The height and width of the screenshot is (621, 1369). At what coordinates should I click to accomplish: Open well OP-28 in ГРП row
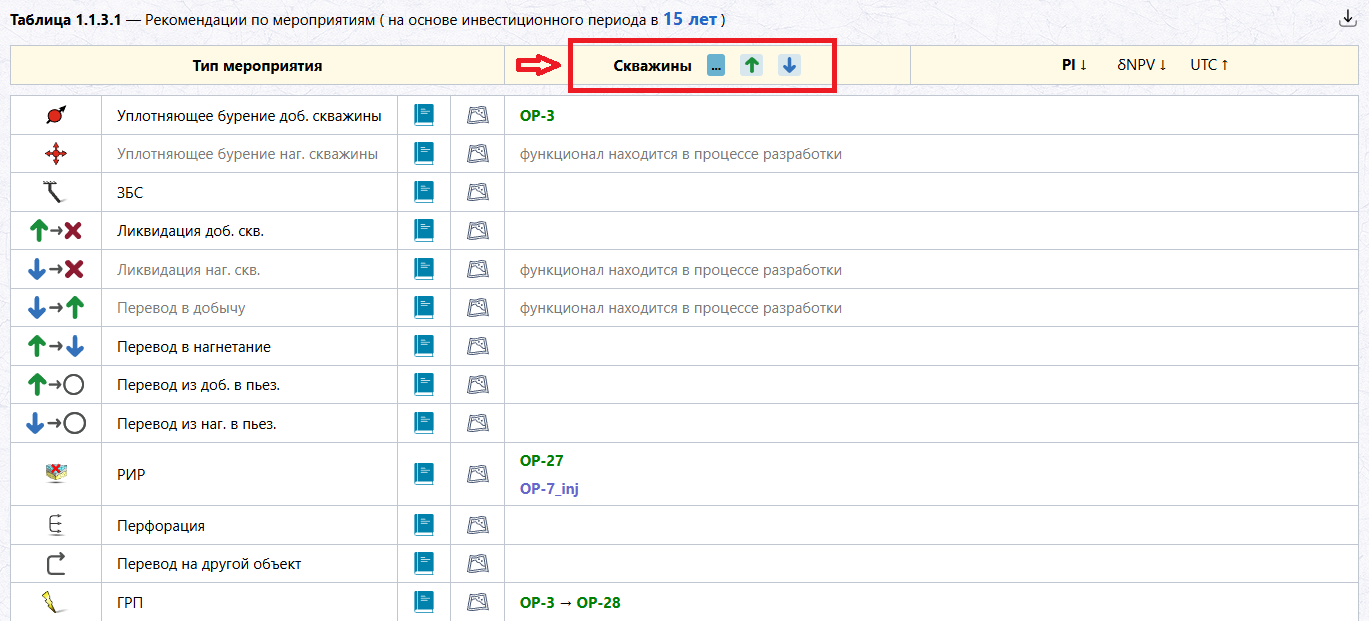point(599,603)
